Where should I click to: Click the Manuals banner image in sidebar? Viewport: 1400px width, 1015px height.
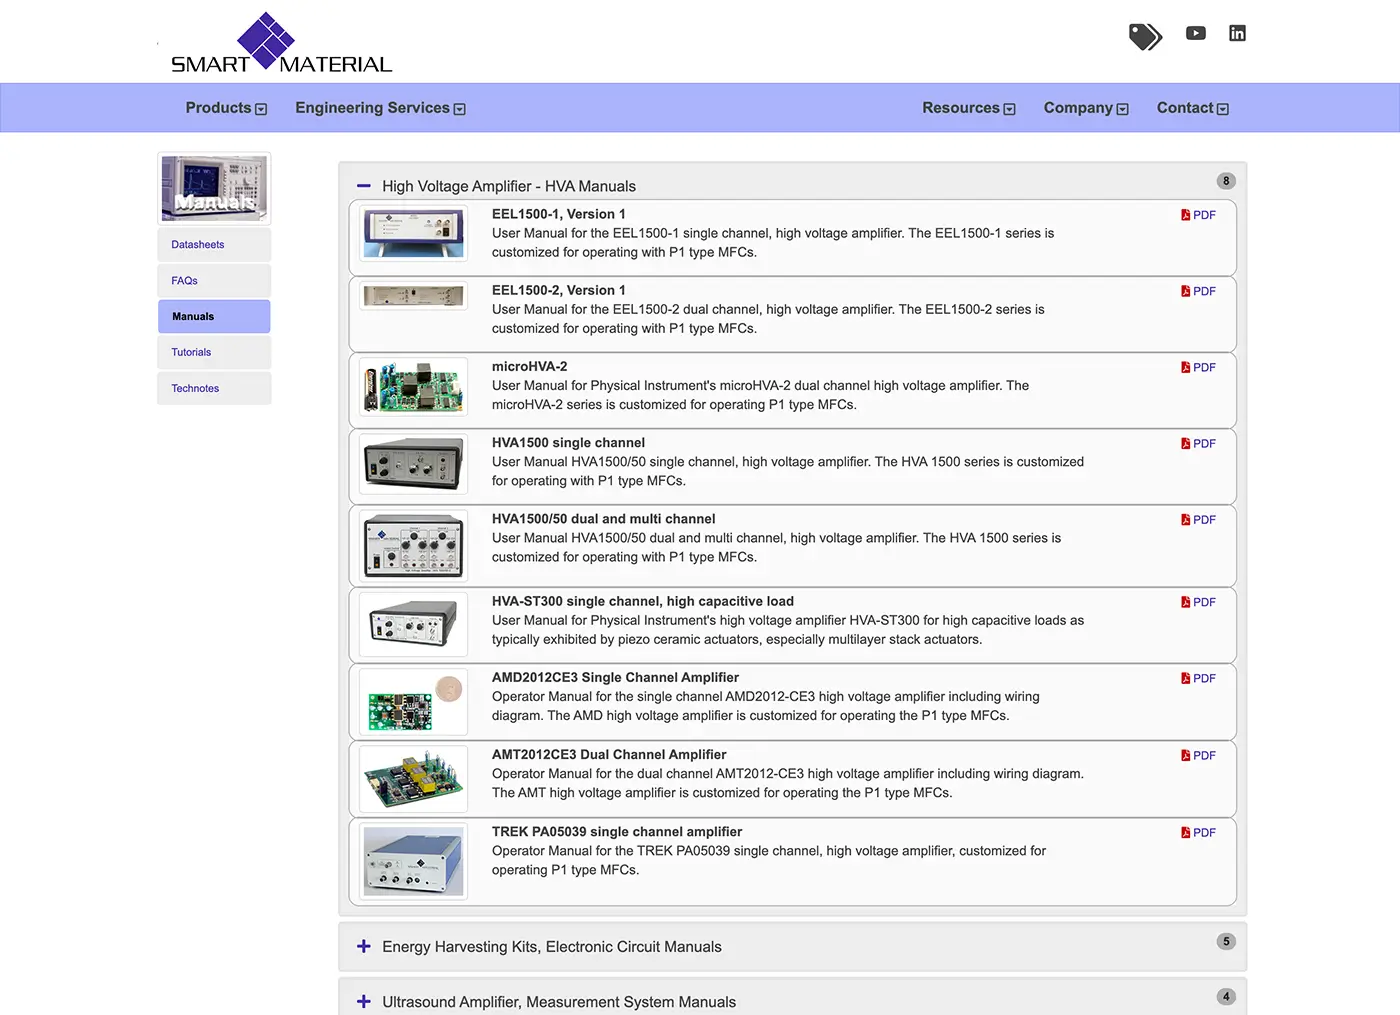[x=214, y=188]
